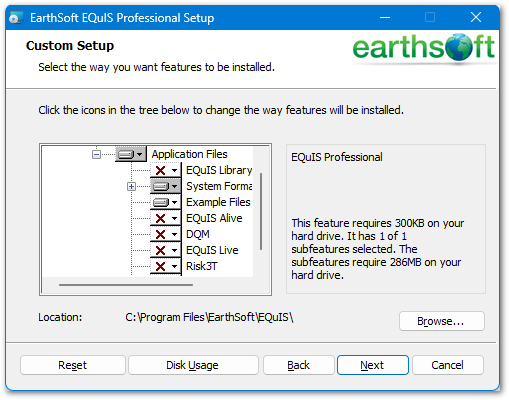The width and height of the screenshot is (509, 400).
Task: Open install options for Example Files
Action: [165, 202]
